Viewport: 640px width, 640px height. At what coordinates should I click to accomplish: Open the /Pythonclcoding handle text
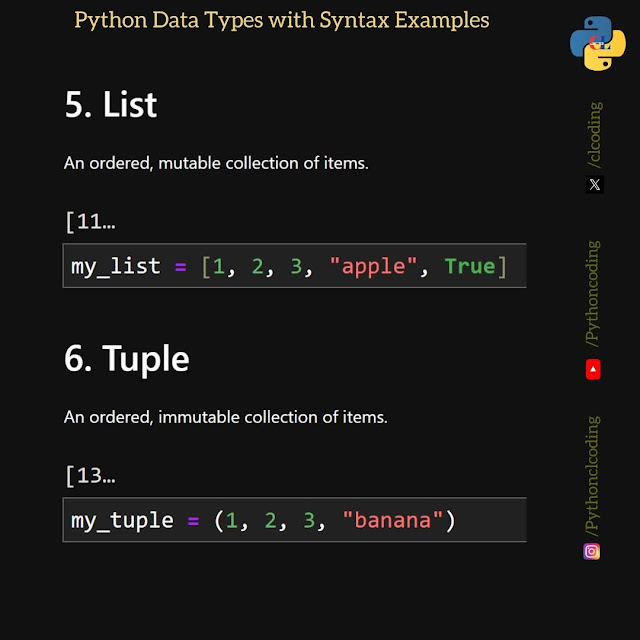(x=592, y=476)
